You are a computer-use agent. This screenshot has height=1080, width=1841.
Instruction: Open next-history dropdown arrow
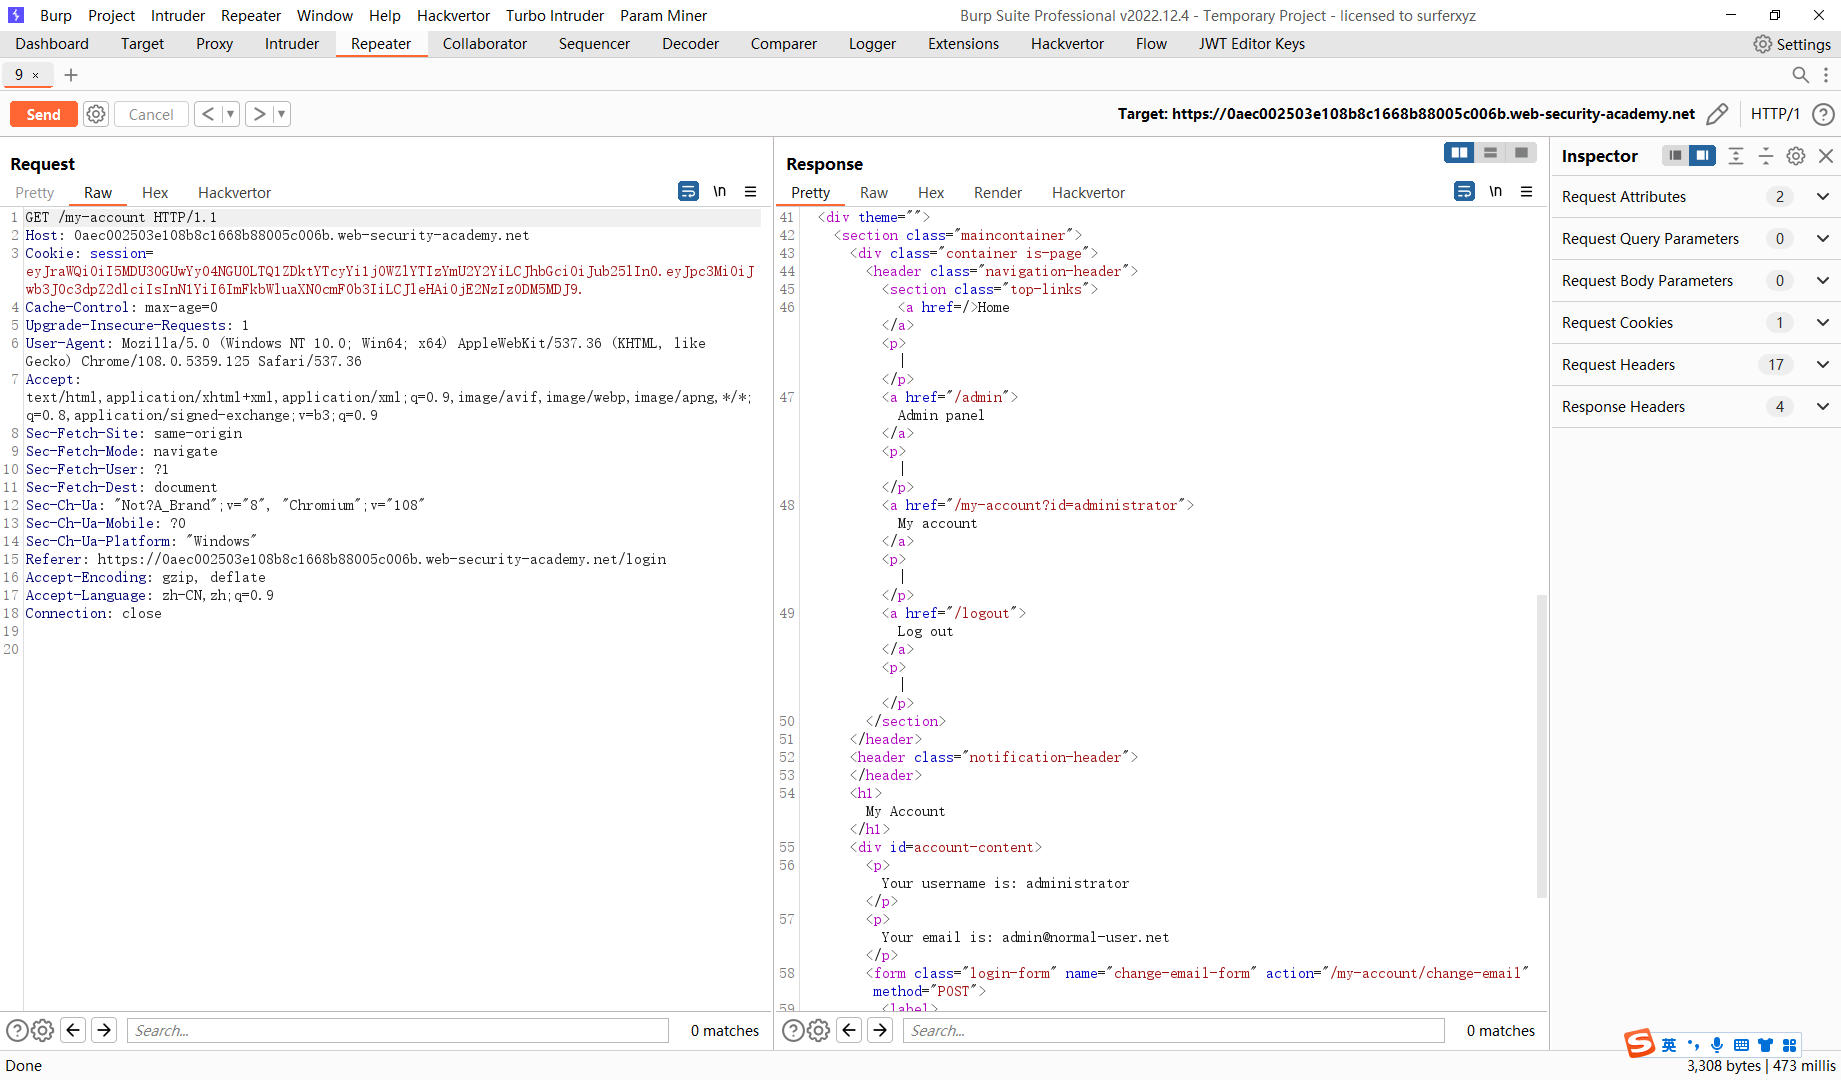click(282, 114)
